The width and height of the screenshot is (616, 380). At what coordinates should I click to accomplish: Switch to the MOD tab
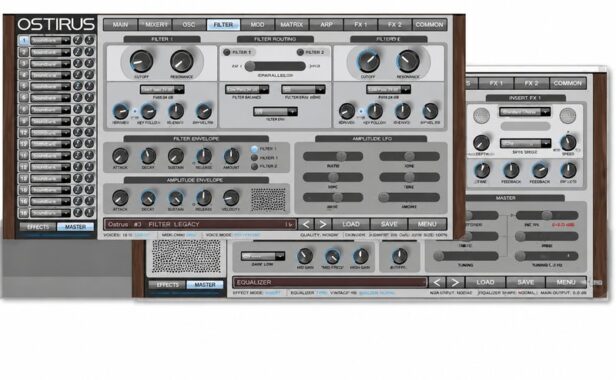coord(257,24)
